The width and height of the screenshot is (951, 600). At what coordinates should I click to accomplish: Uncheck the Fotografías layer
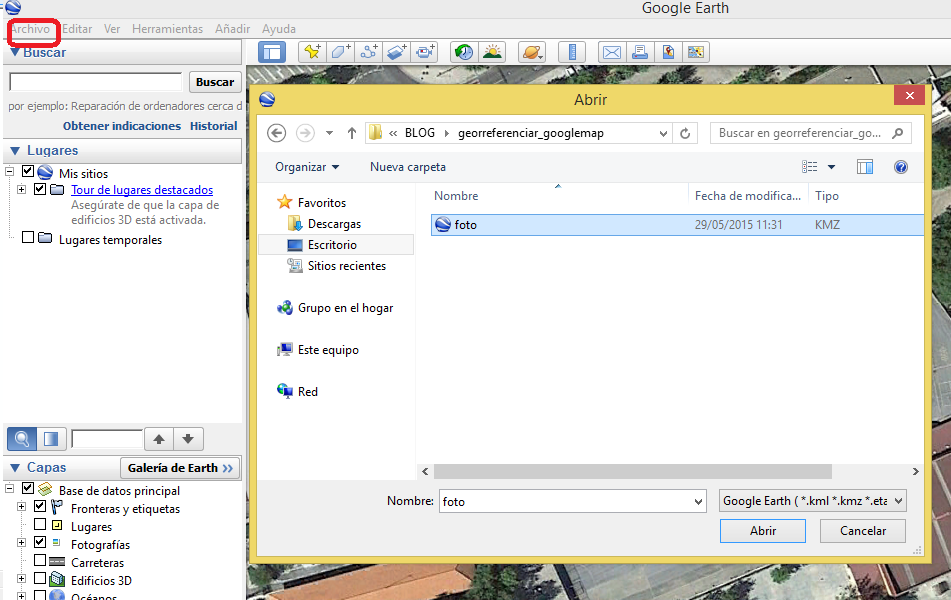pos(40,544)
